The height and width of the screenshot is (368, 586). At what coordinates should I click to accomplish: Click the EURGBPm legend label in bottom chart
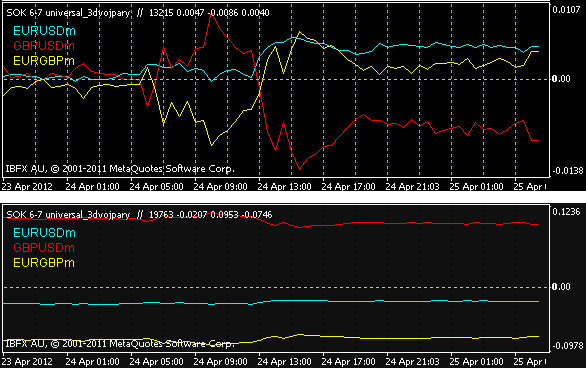pos(44,263)
